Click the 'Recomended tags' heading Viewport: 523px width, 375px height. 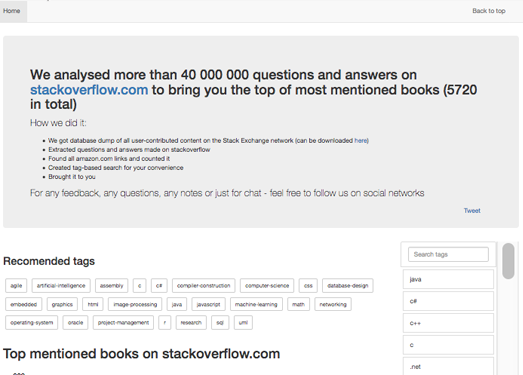coord(49,261)
